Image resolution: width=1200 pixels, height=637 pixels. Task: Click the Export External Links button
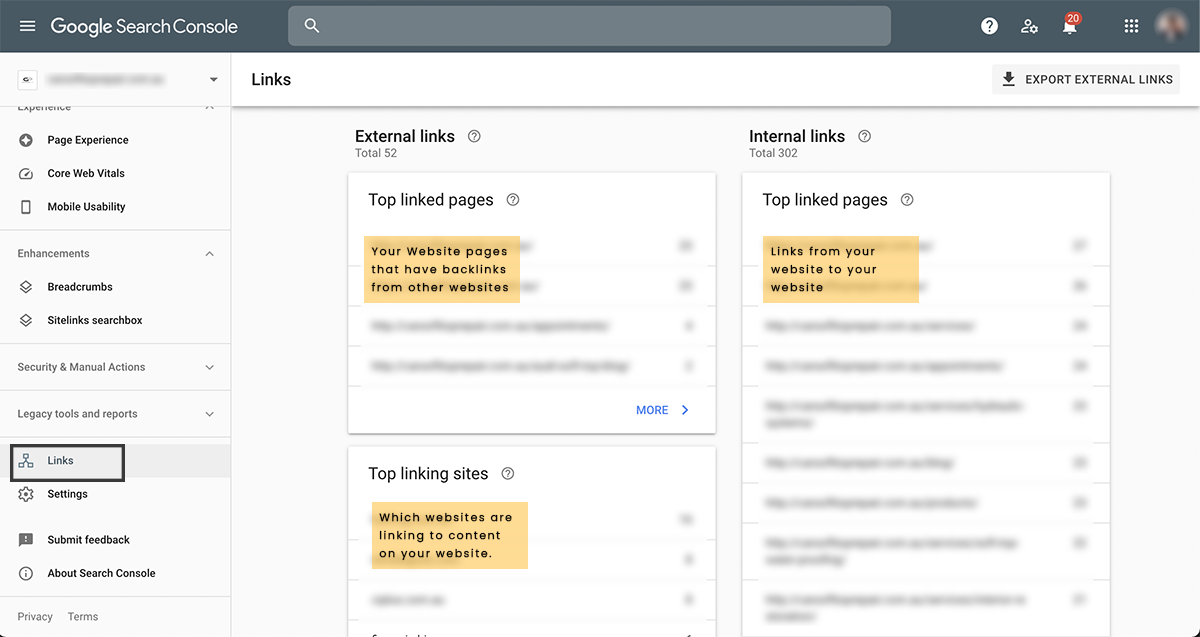(1086, 80)
